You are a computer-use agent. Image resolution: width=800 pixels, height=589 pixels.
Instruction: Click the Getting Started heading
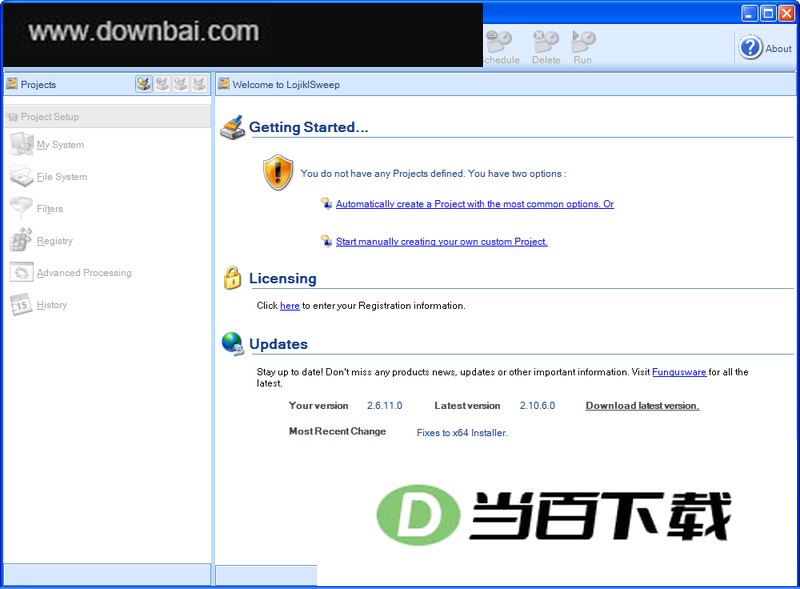tap(308, 127)
